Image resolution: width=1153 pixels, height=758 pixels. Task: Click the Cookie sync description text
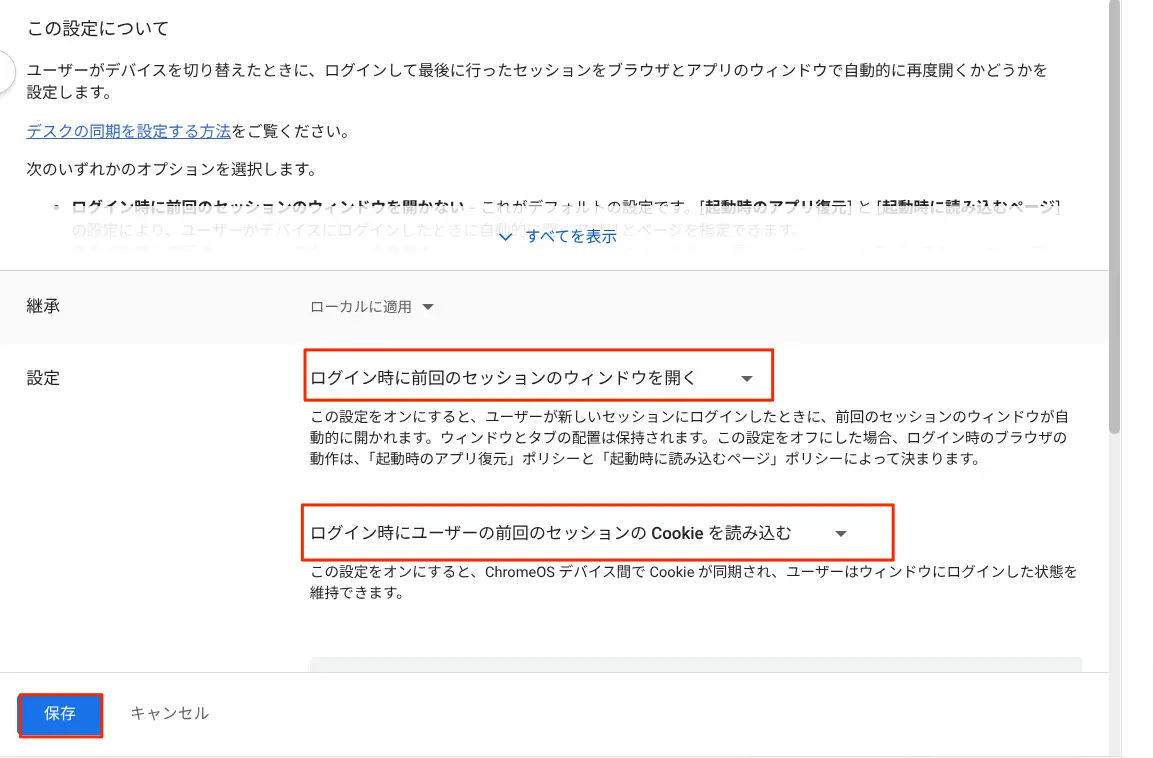690,582
